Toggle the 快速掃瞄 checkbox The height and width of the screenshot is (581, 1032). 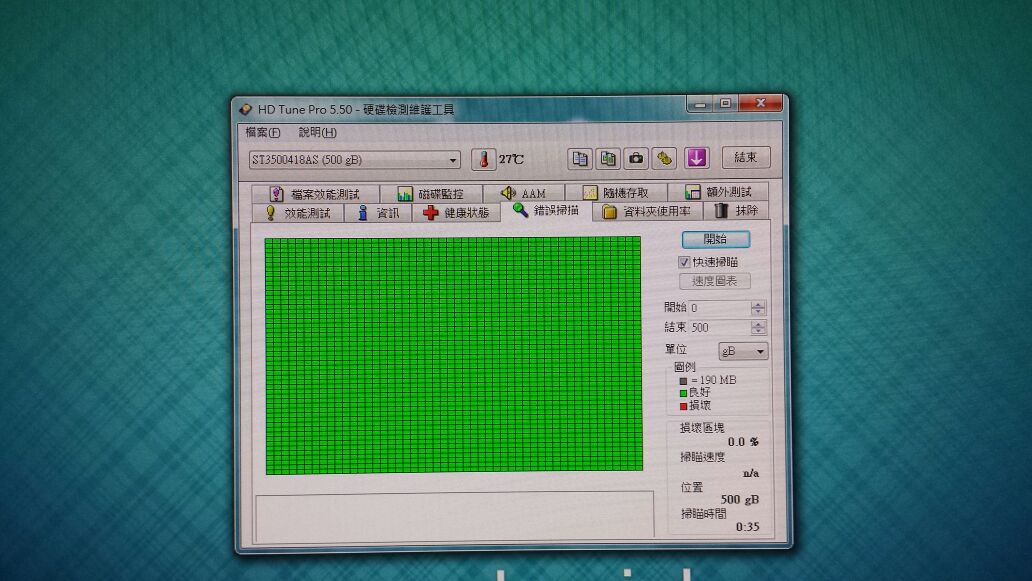tap(684, 262)
